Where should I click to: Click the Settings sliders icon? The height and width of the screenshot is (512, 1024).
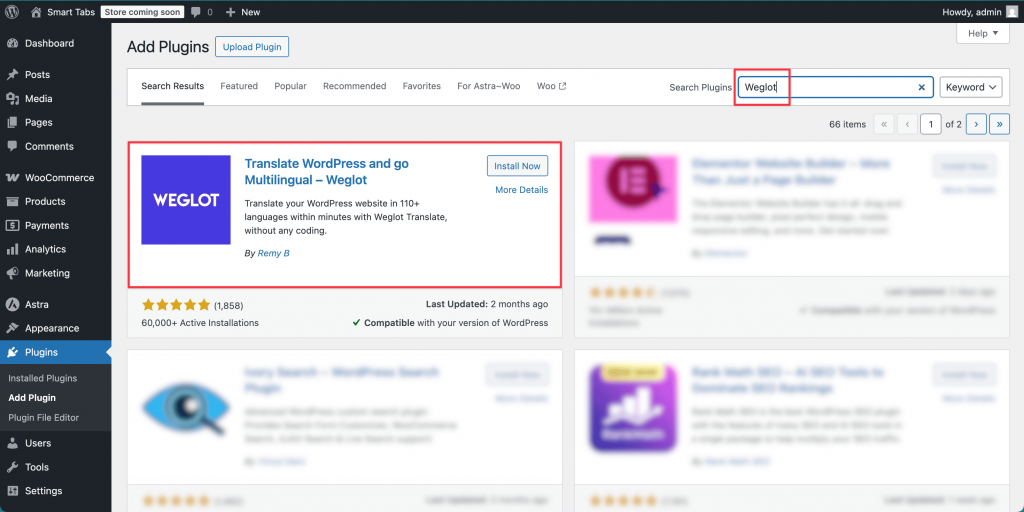12,491
